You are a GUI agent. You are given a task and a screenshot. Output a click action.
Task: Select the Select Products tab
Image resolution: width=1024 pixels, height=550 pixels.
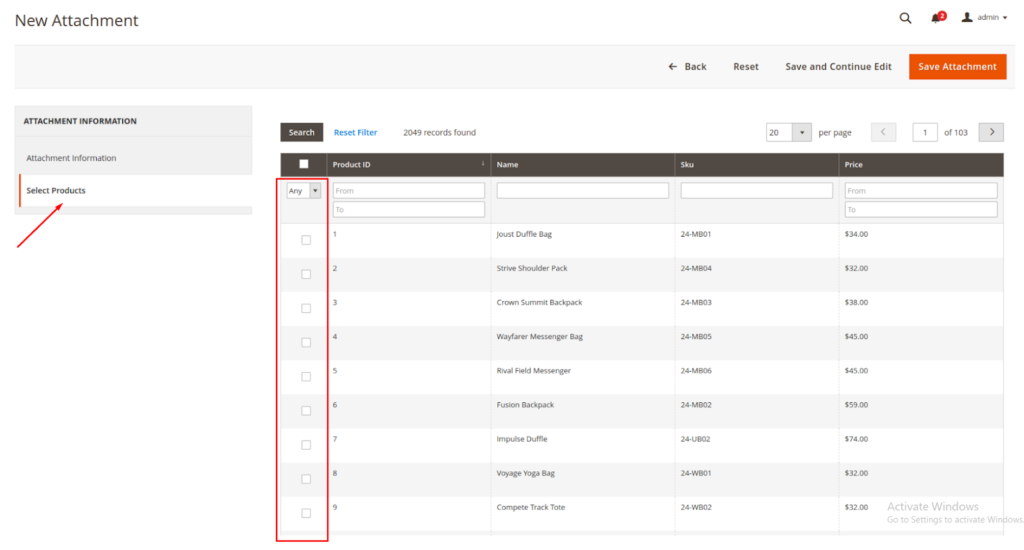tap(56, 190)
